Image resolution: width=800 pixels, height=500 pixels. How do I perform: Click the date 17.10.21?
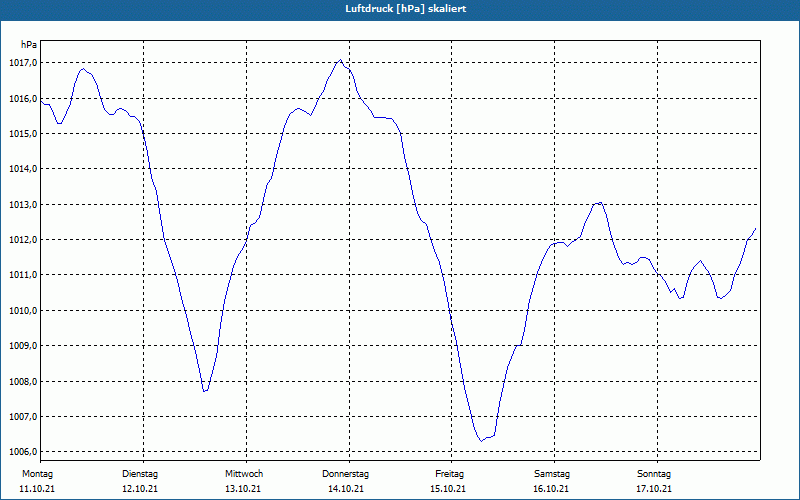point(654,489)
